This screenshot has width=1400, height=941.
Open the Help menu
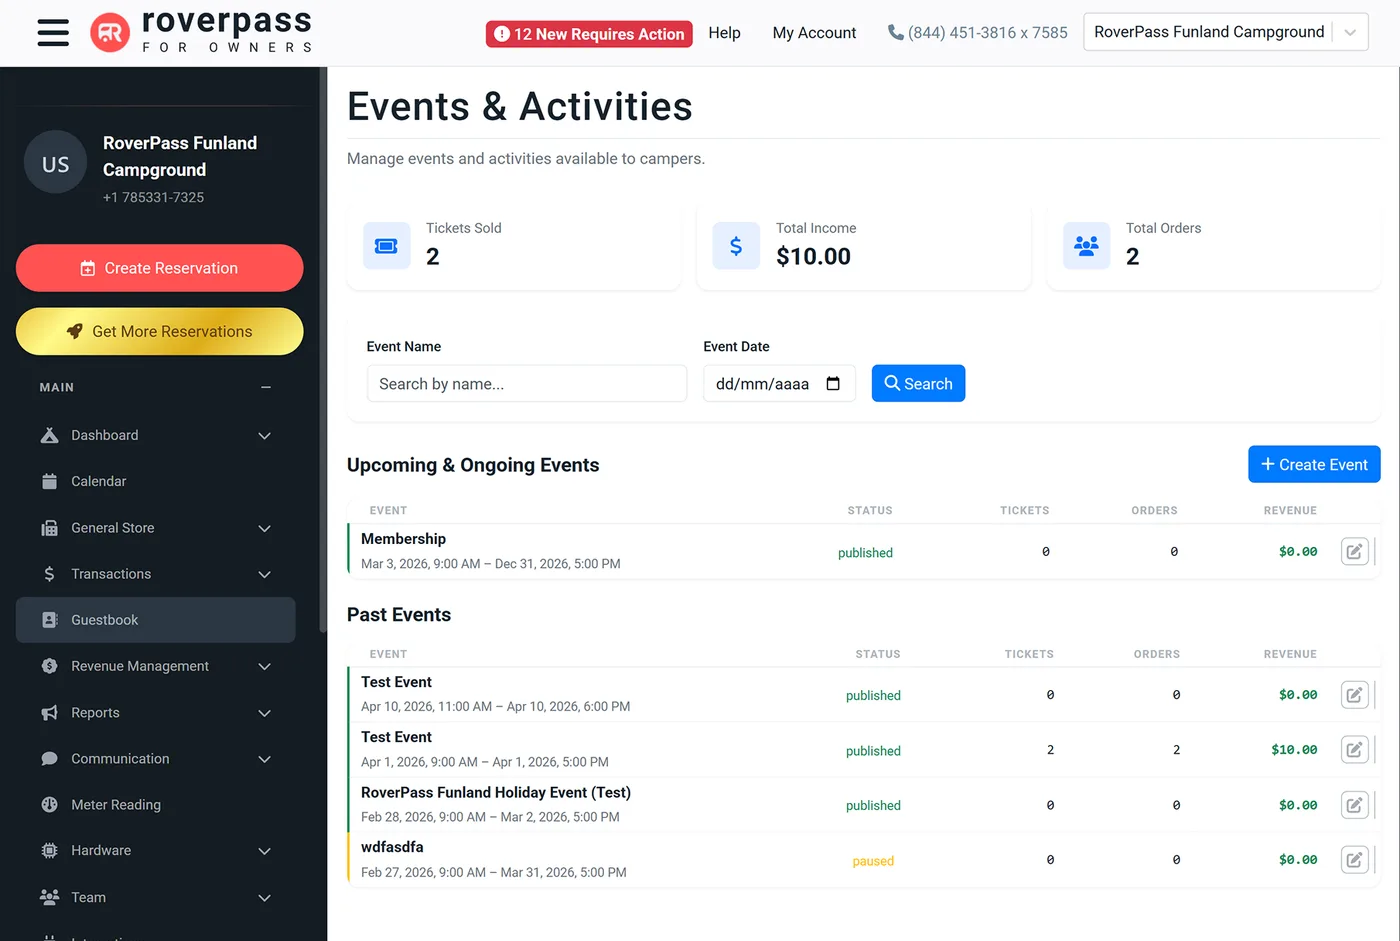(x=724, y=33)
